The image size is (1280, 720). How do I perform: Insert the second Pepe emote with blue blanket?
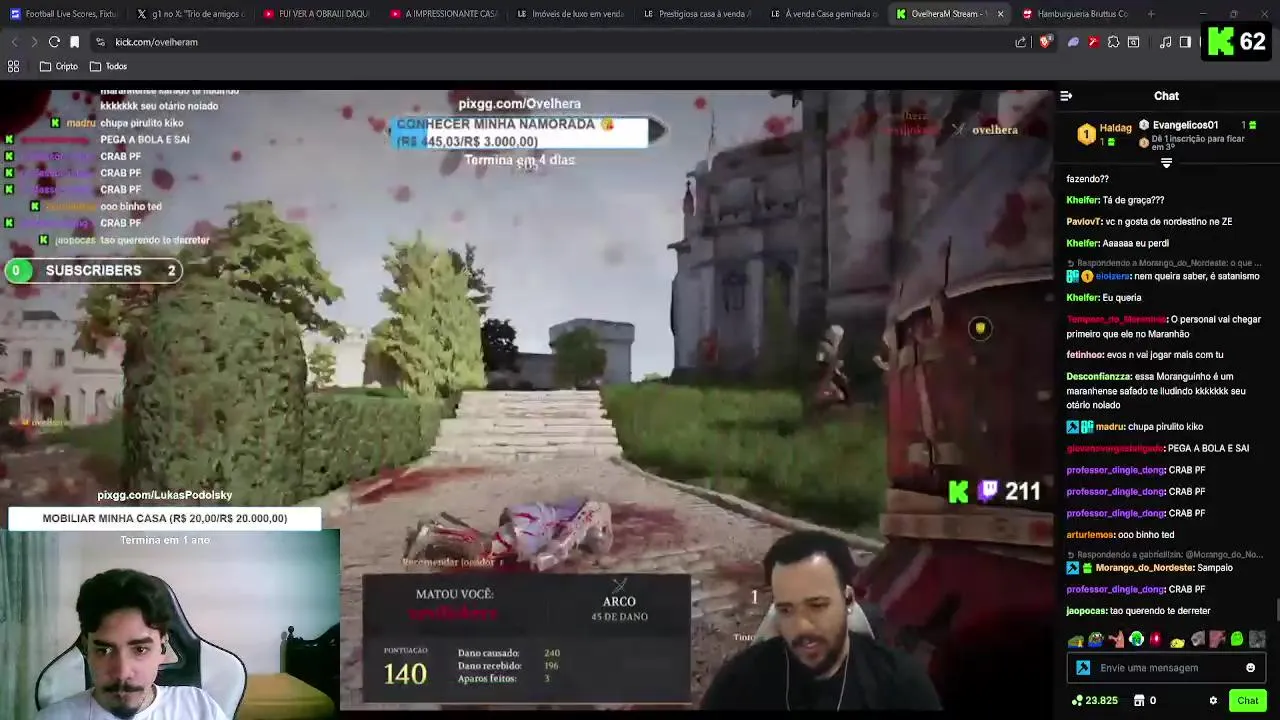(1096, 640)
